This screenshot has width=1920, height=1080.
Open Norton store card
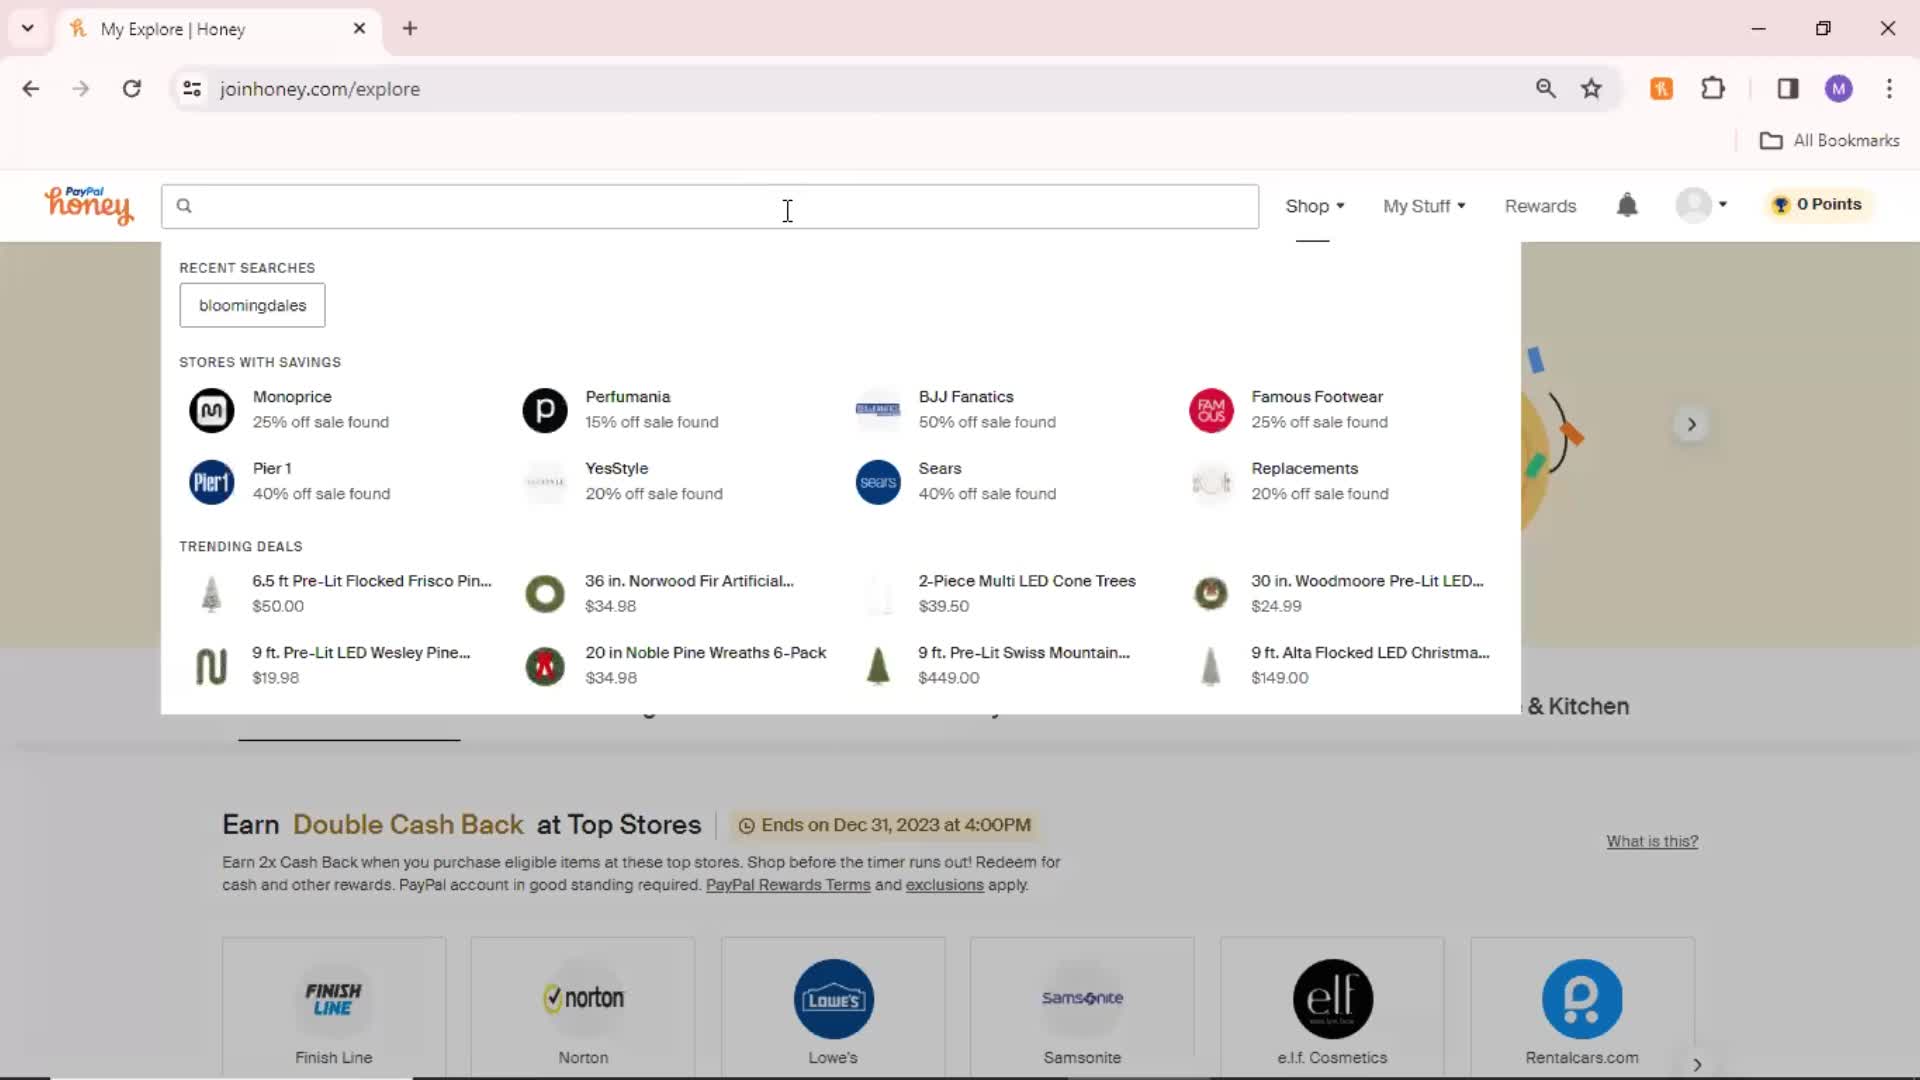pos(583,1008)
